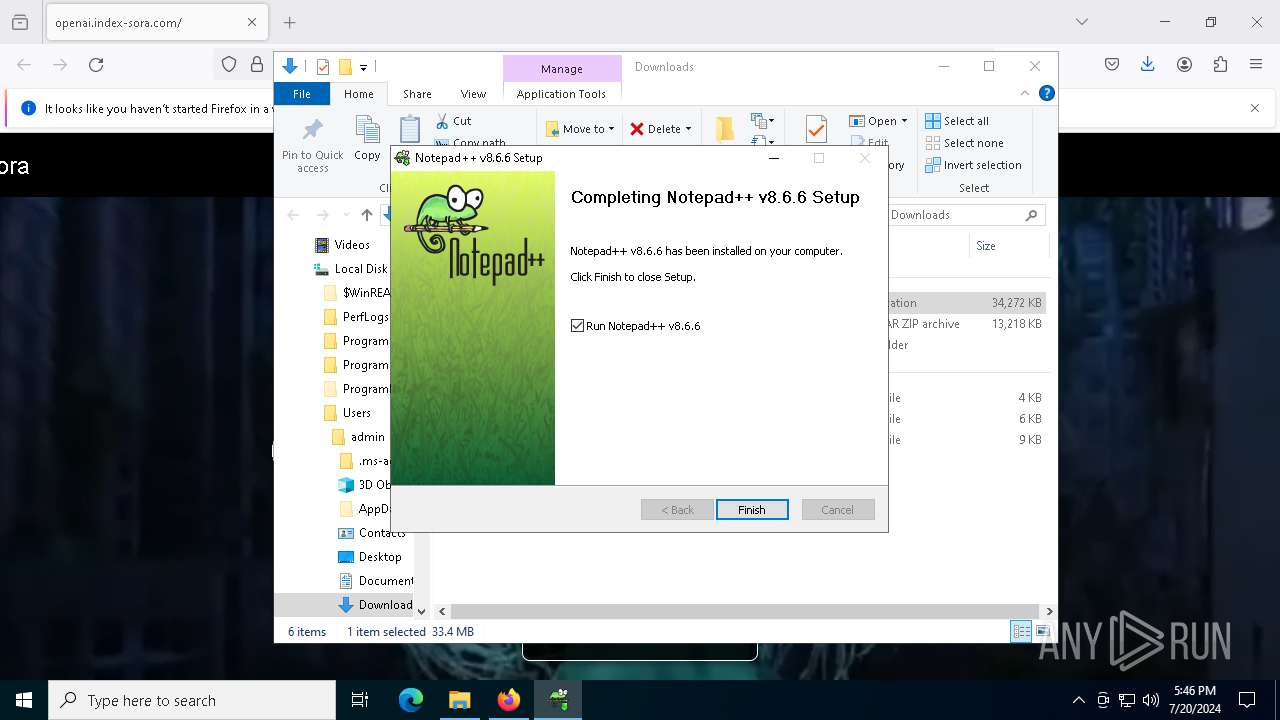Close the openai.index-sora.com tab
The width and height of the screenshot is (1280, 720).
click(x=252, y=22)
